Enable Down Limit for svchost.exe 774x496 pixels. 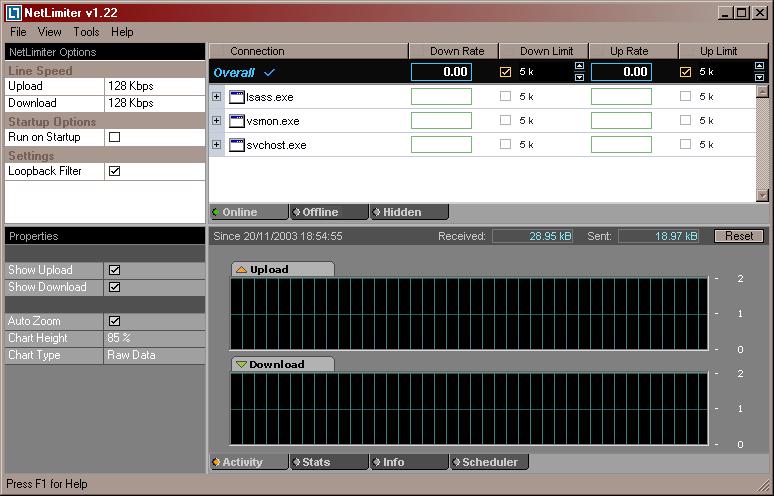pos(505,144)
